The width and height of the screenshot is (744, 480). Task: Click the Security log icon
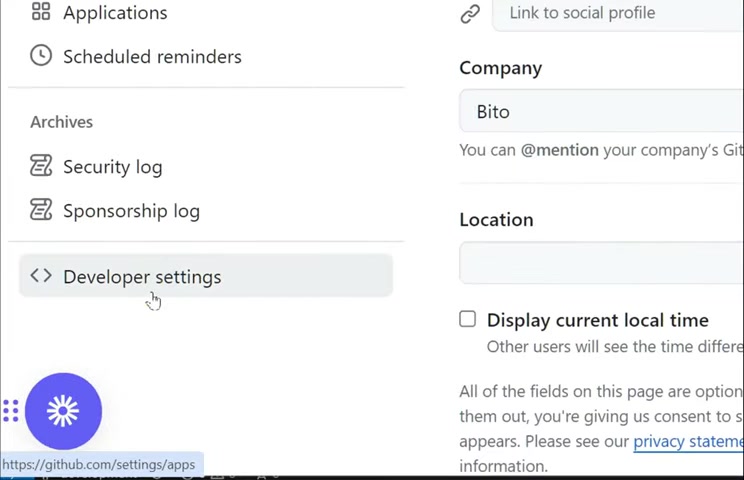41,166
